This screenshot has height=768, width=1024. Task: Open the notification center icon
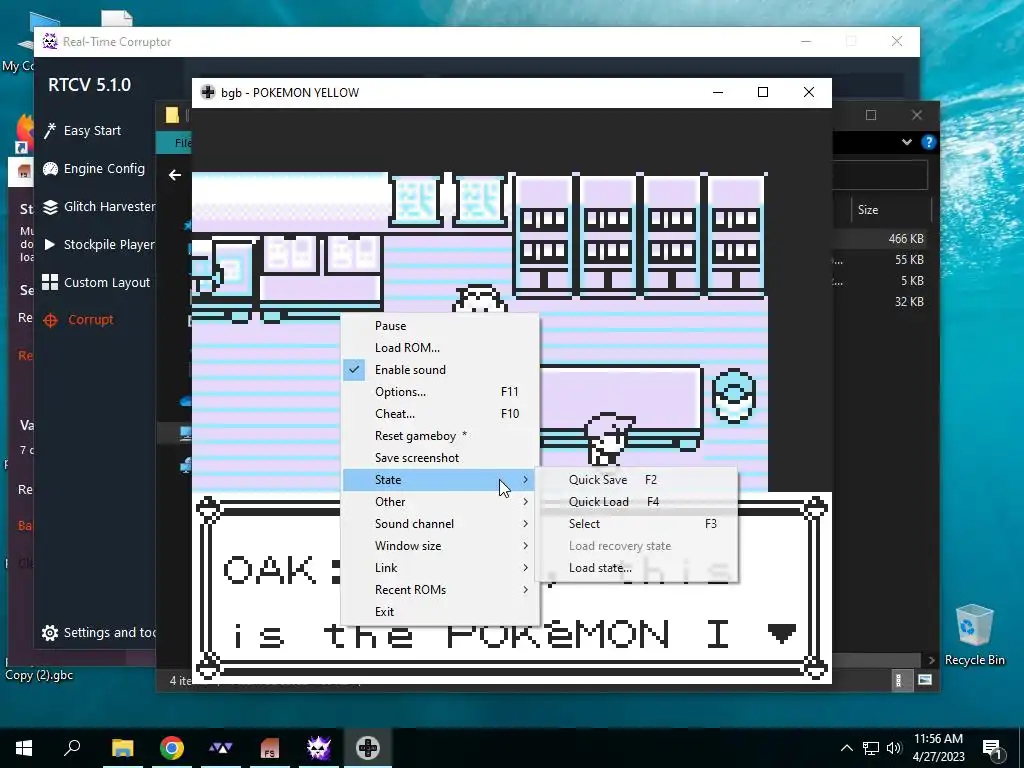(992, 749)
